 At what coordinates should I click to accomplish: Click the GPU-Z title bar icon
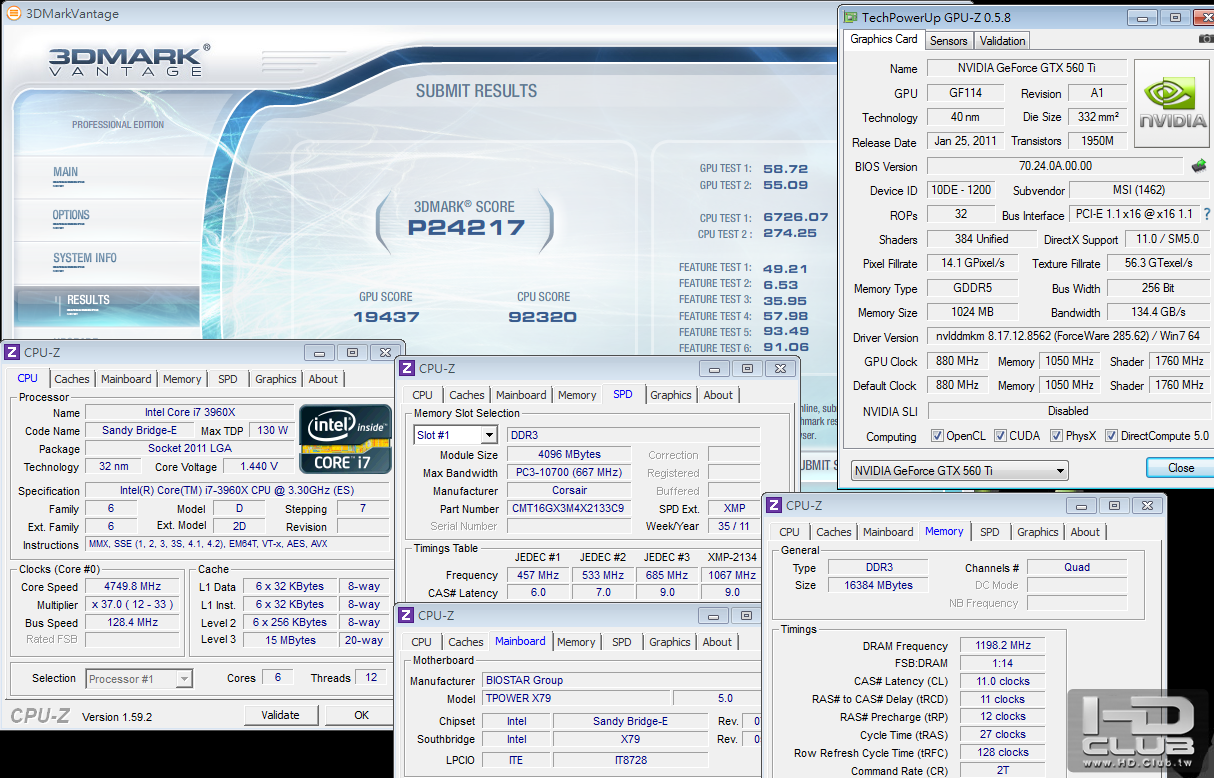tap(850, 17)
